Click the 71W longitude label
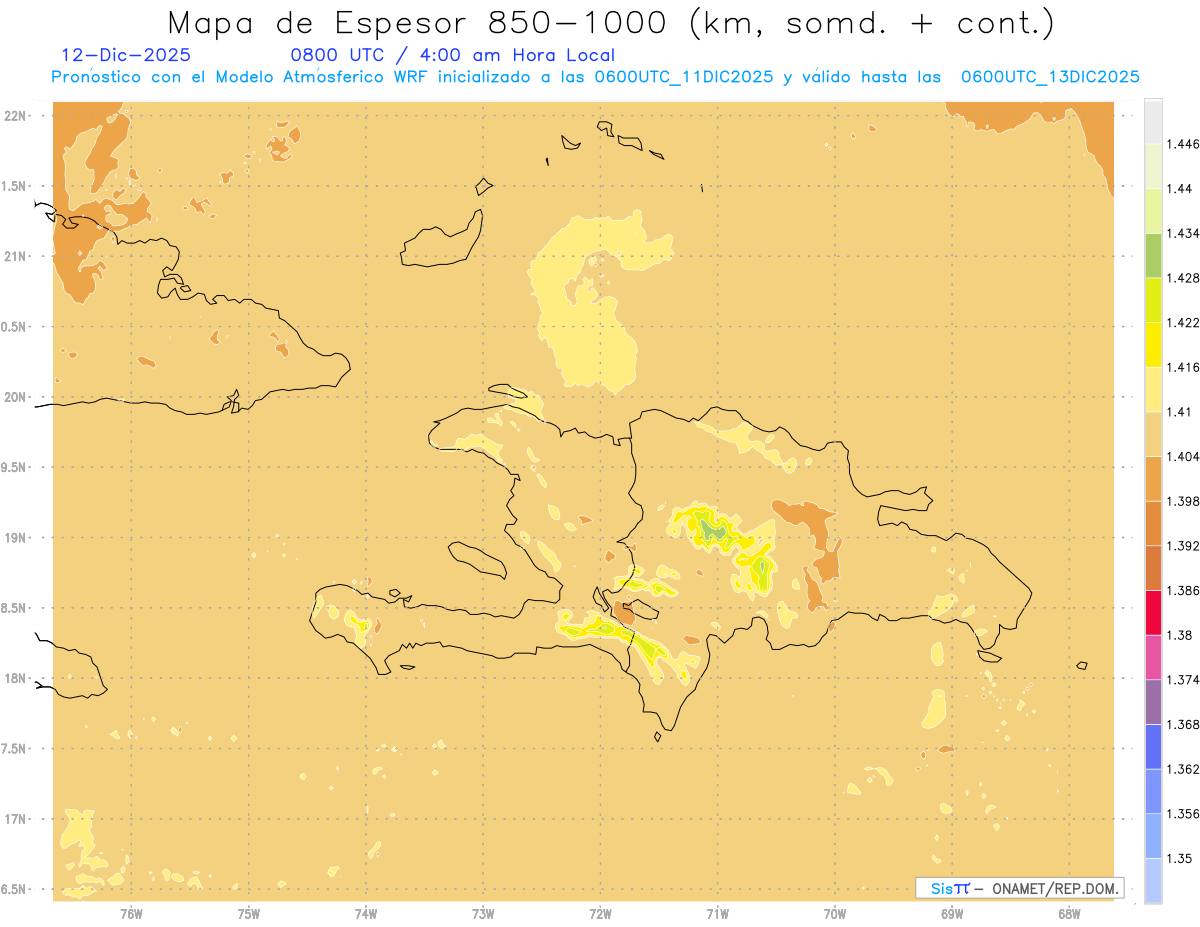This screenshot has width=1200, height=927. pyautogui.click(x=717, y=914)
